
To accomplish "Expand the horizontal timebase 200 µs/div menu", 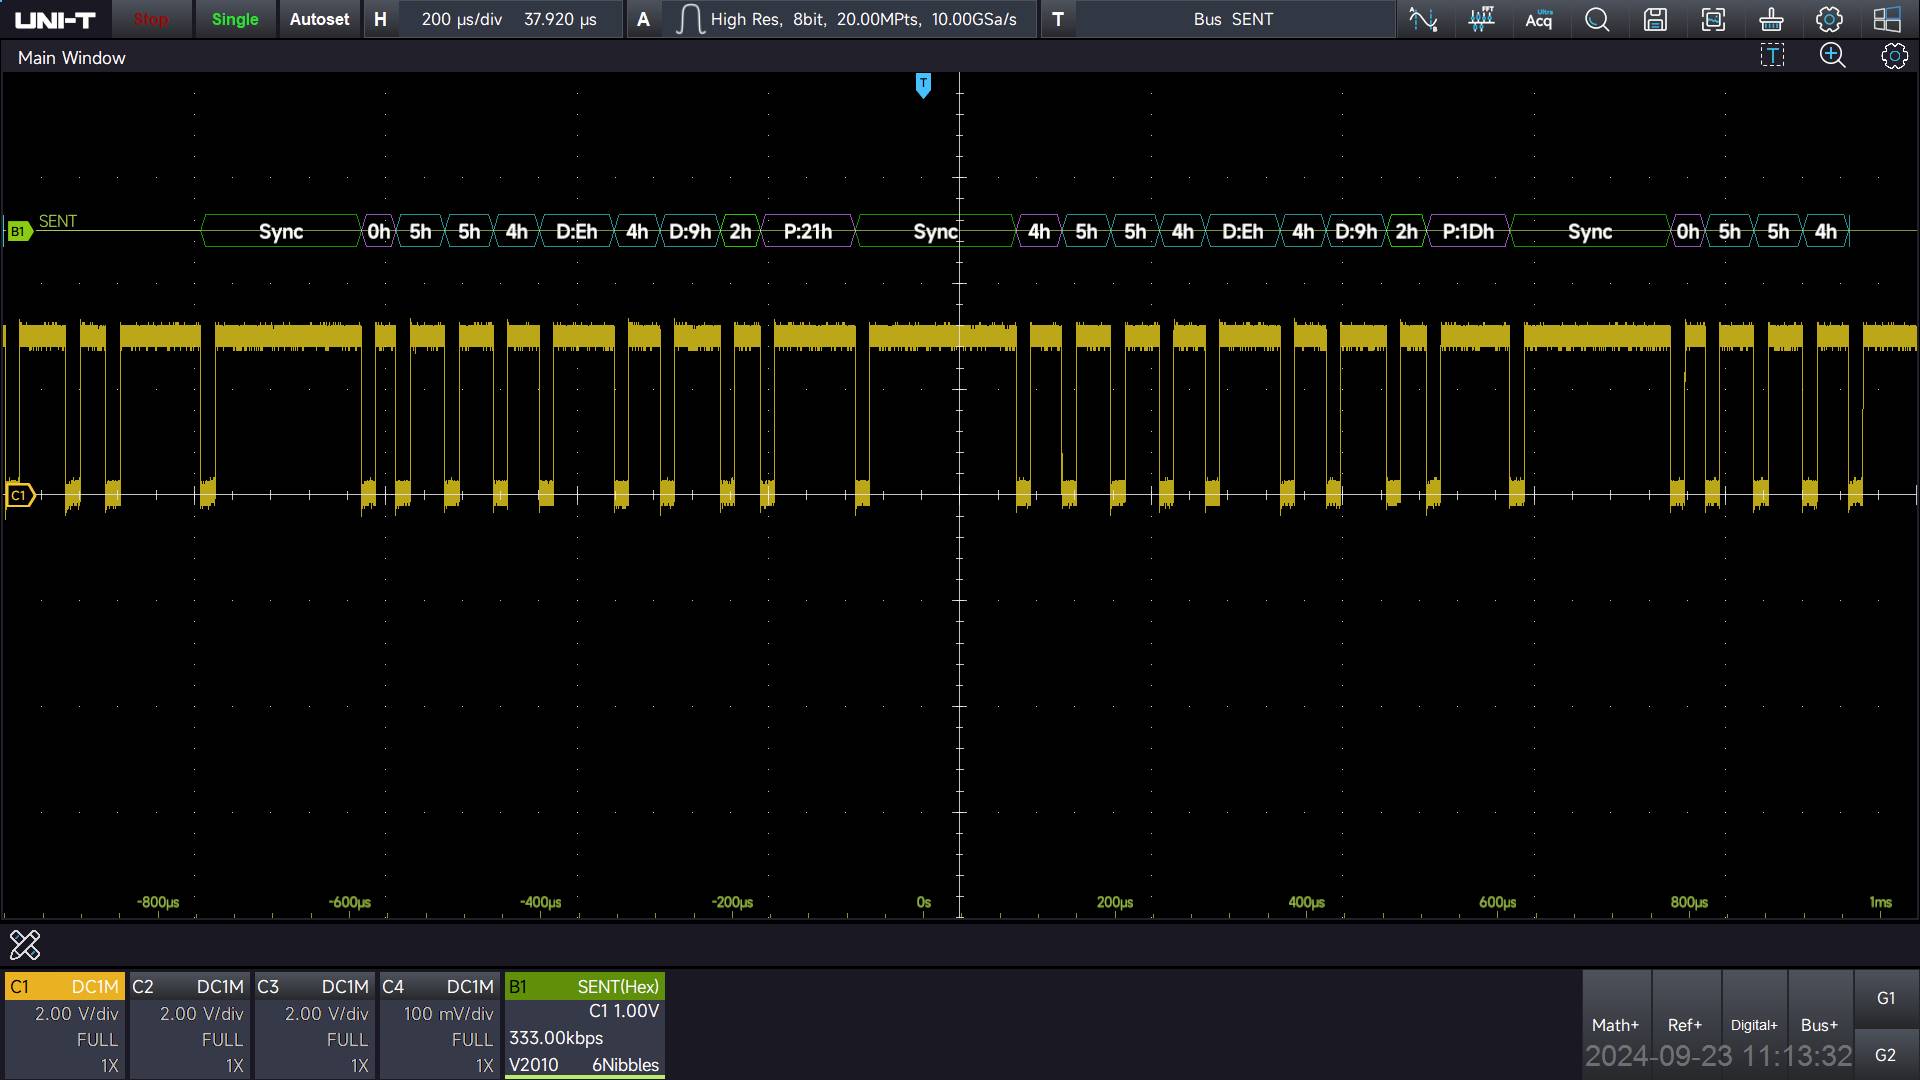I will point(460,19).
